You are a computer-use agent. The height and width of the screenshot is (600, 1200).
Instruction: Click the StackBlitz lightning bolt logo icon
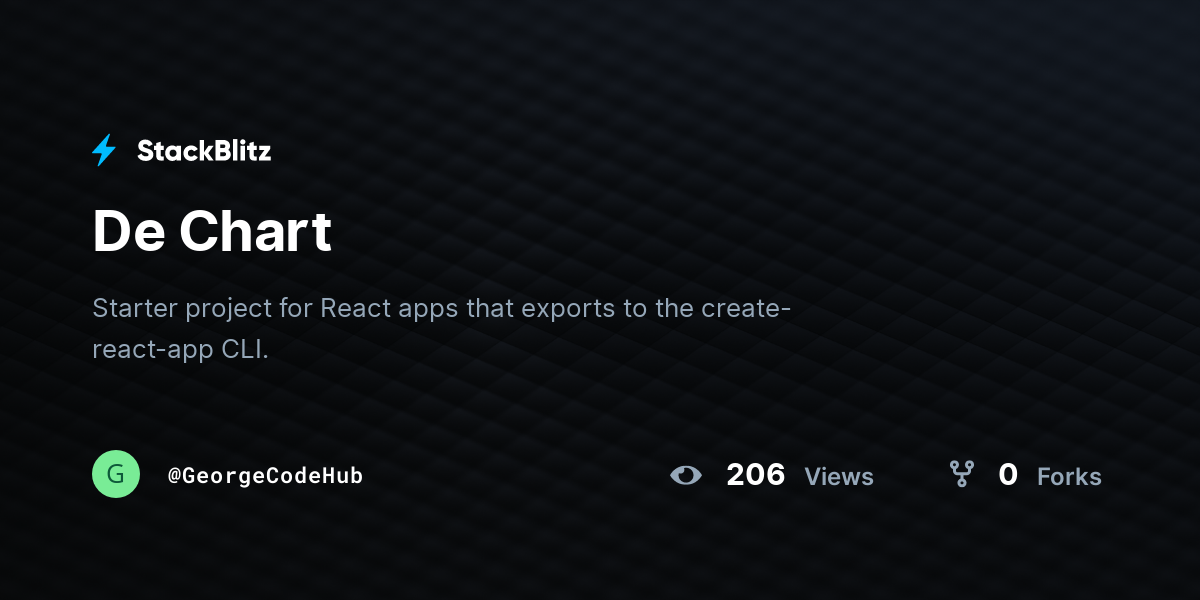(104, 150)
